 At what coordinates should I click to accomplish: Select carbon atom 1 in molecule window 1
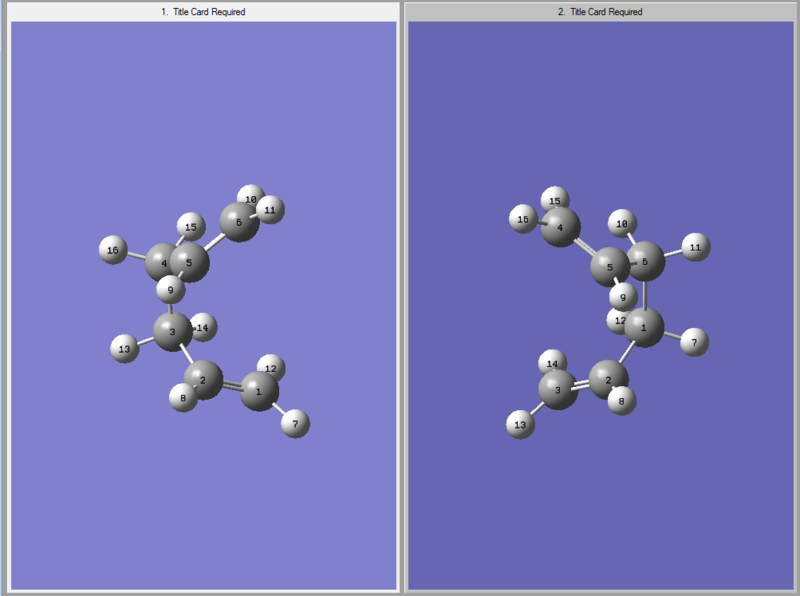(x=259, y=391)
